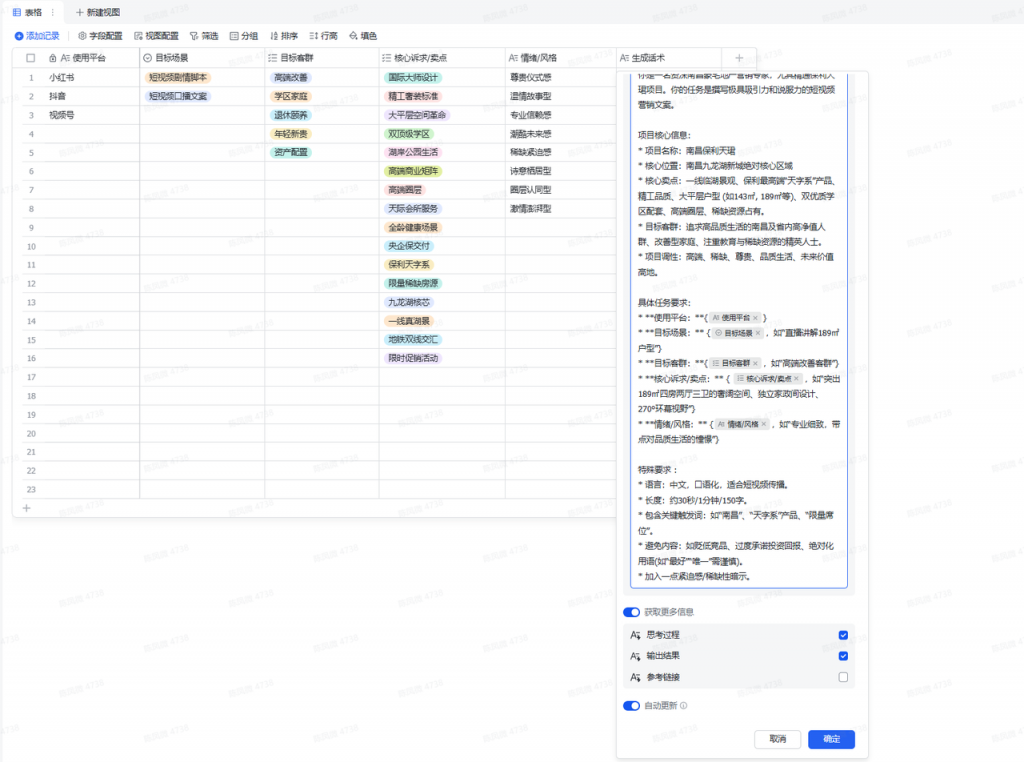Screen dimensions: 1024x762
Task: Click the 精工奢装标准 tag
Action: click(413, 96)
